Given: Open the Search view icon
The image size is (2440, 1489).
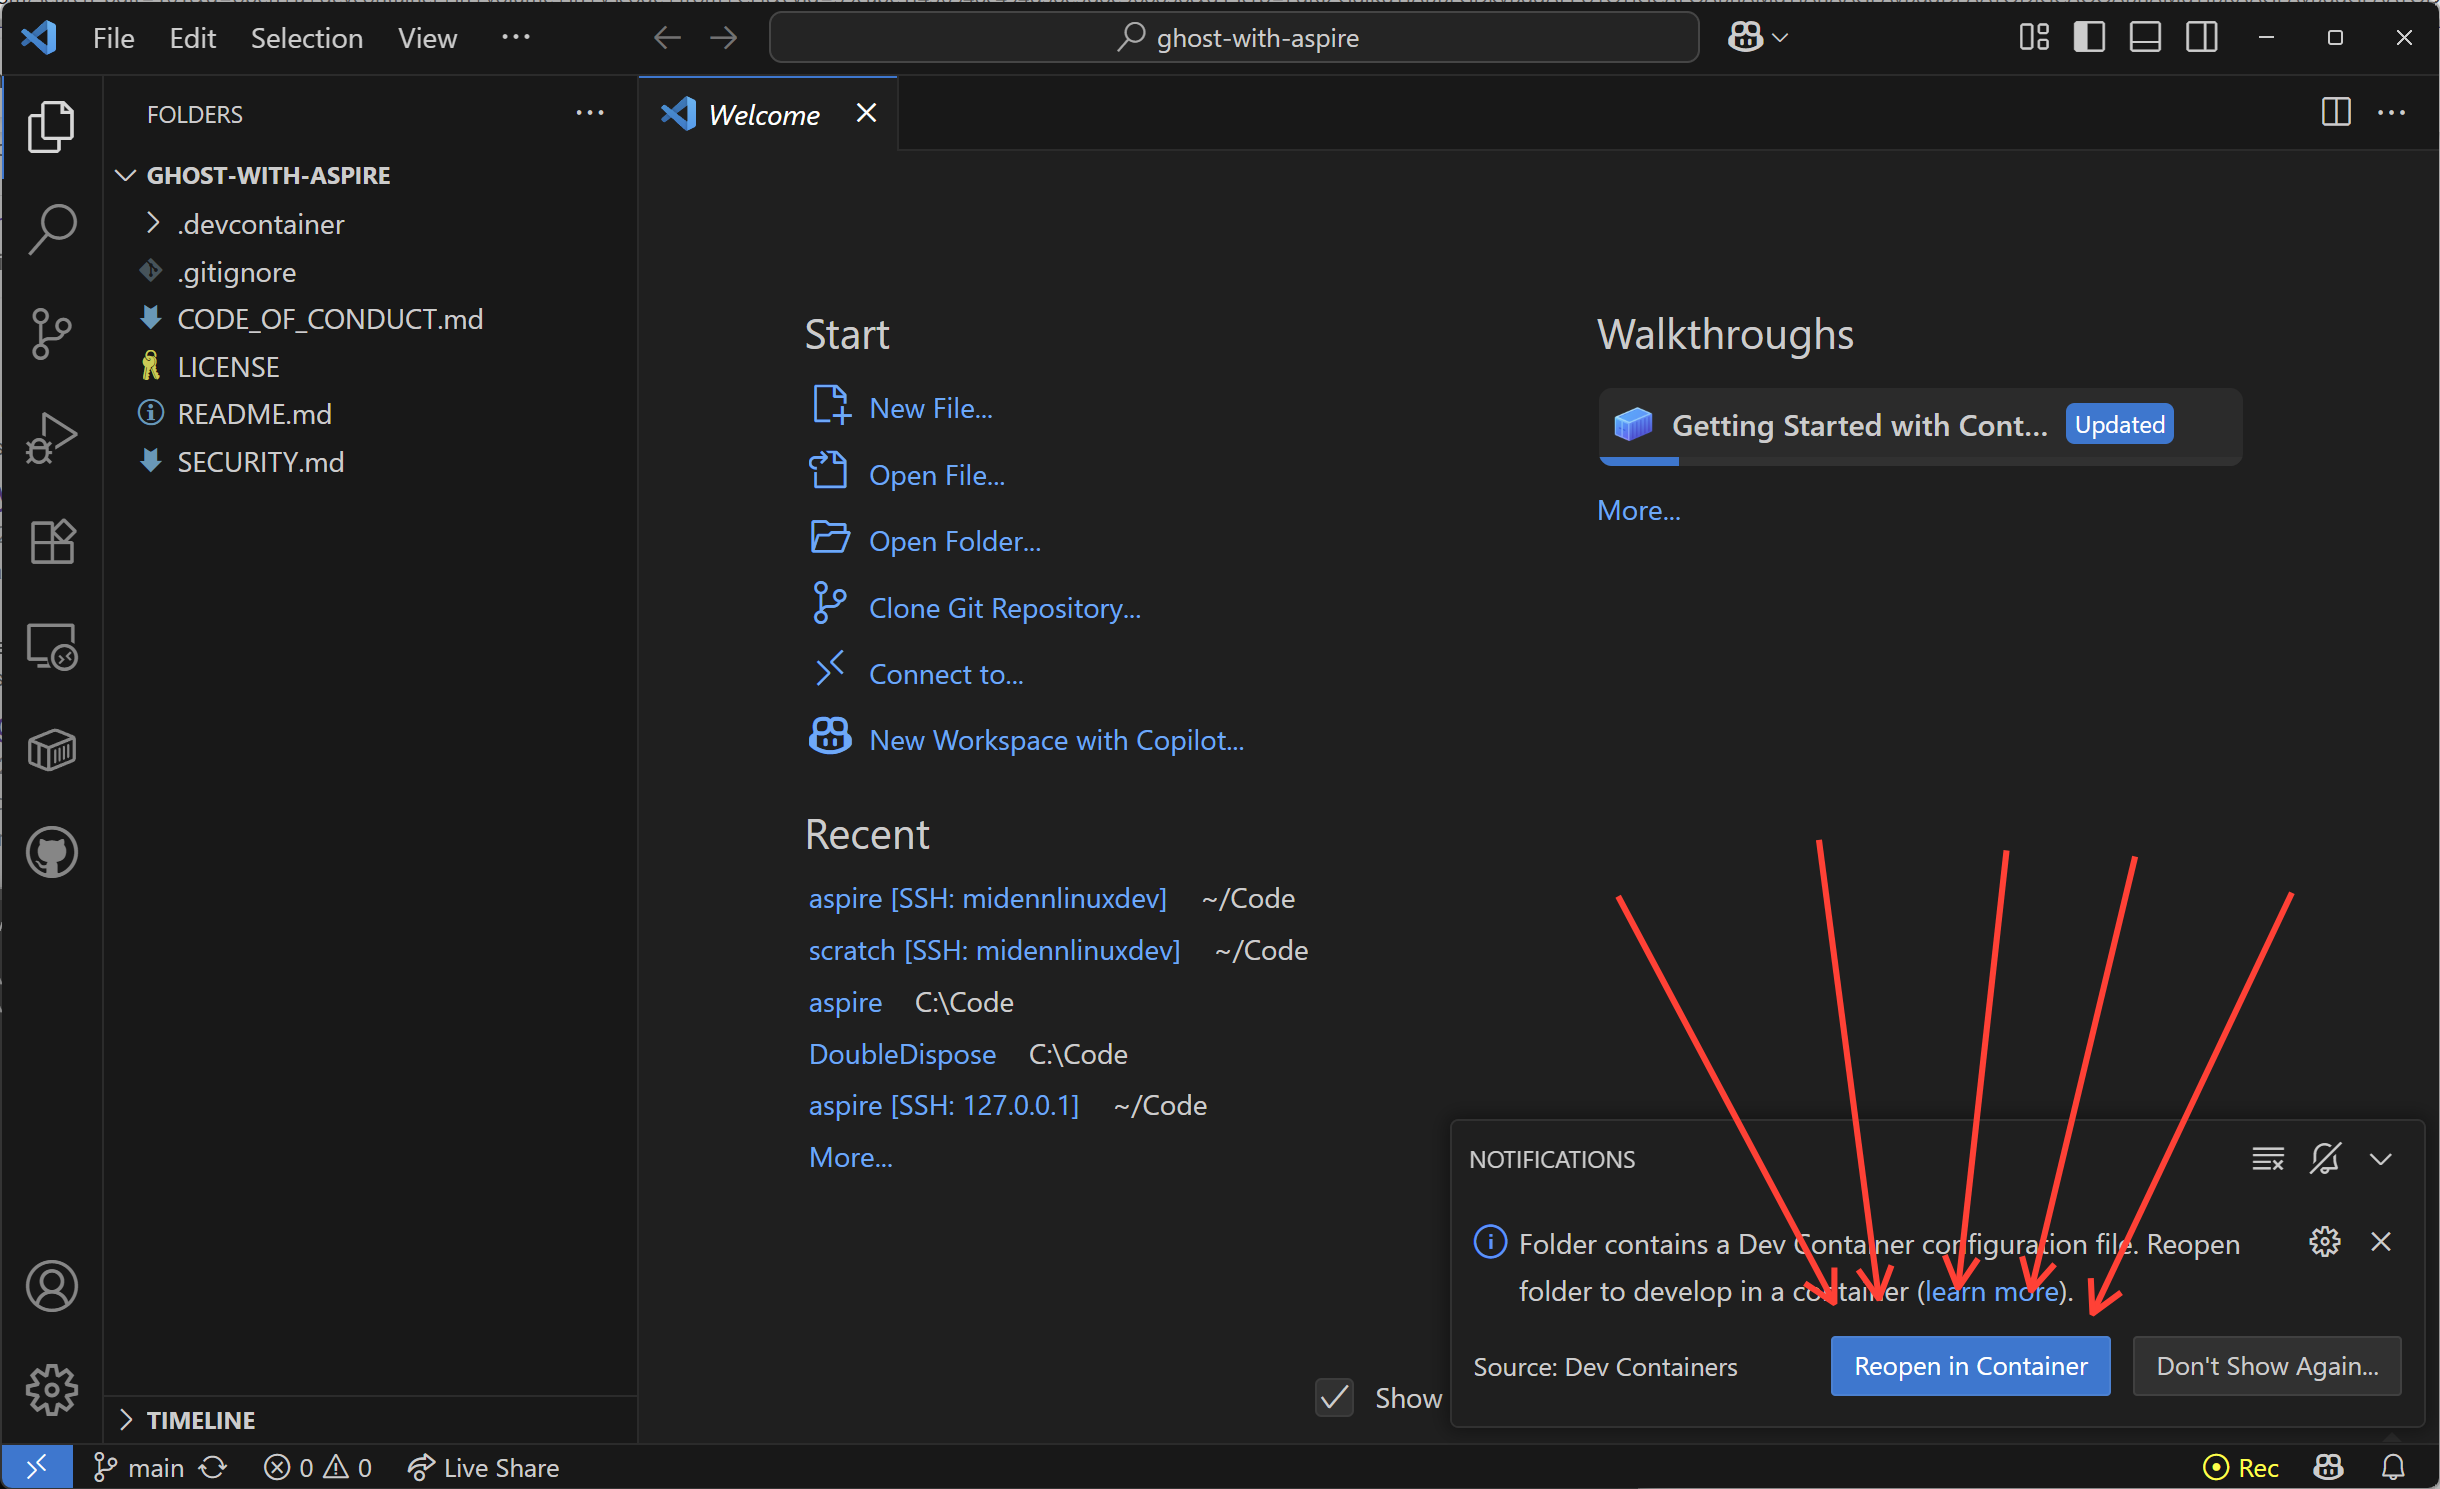Looking at the screenshot, I should click(x=51, y=228).
